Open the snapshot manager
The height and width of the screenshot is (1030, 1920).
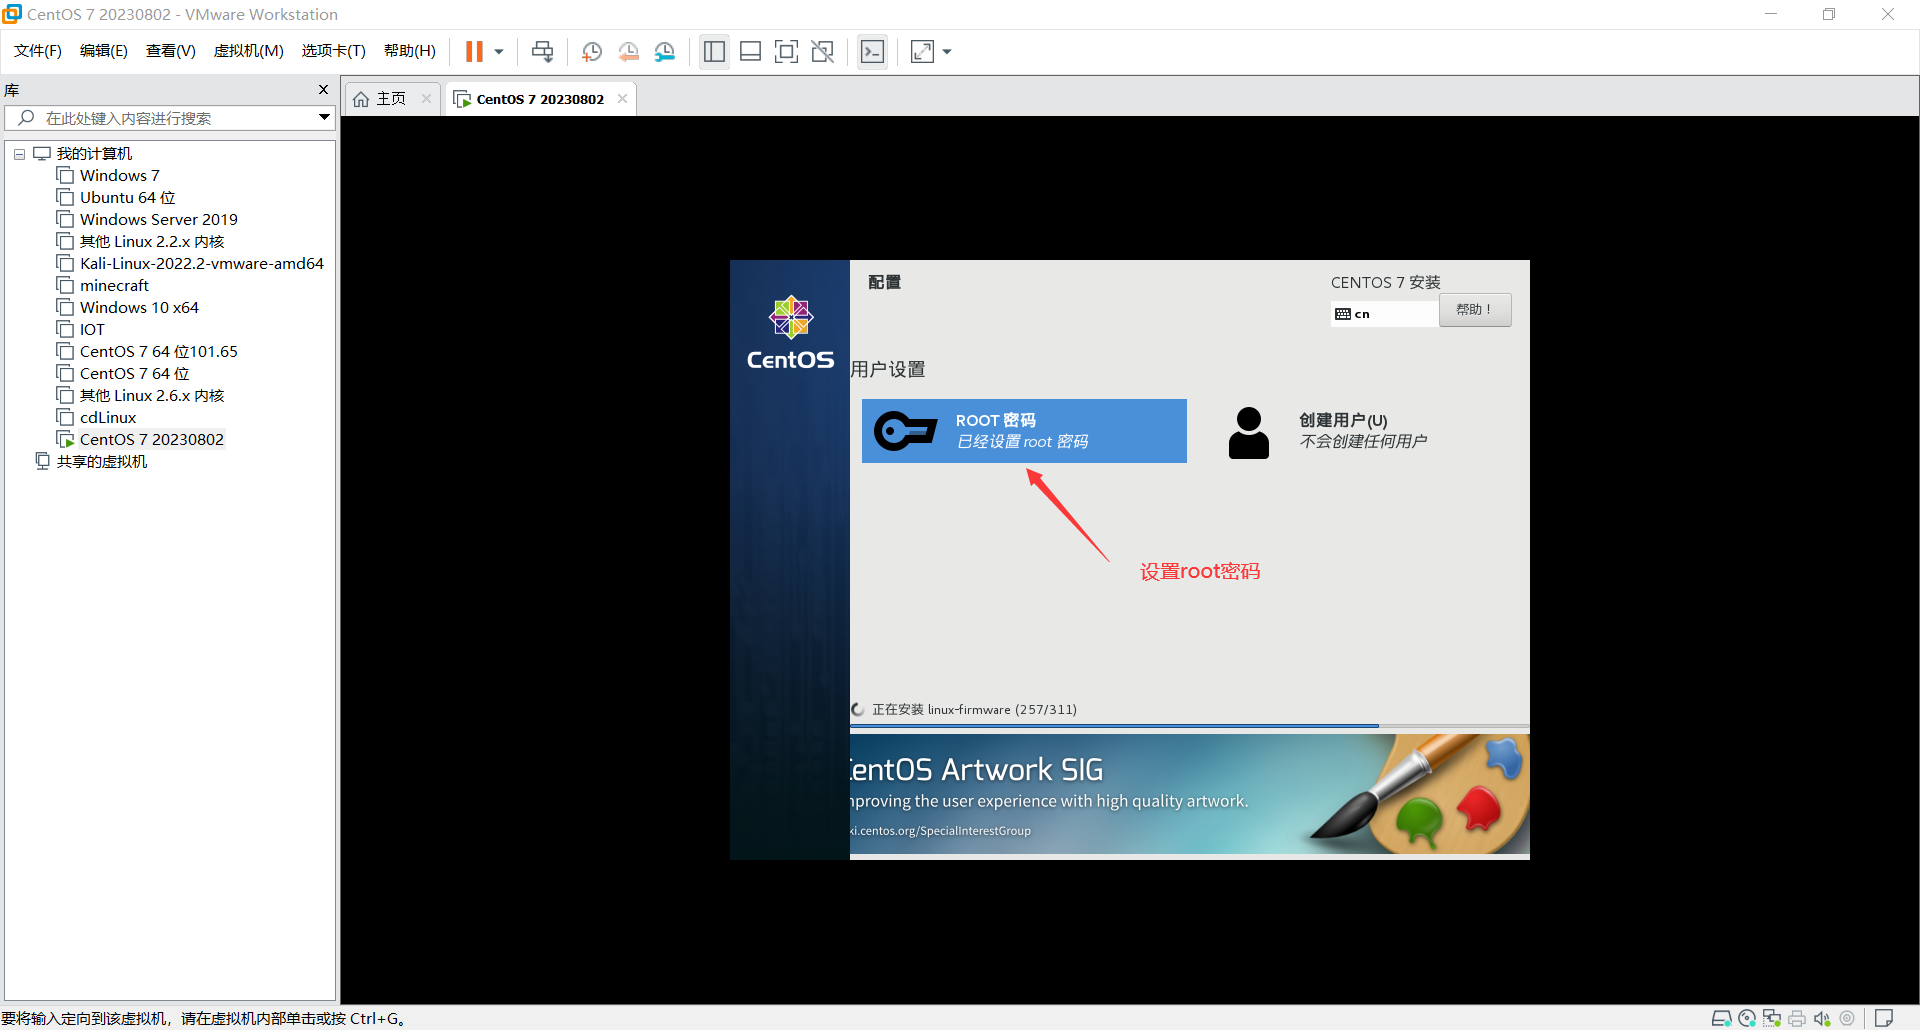pos(665,51)
